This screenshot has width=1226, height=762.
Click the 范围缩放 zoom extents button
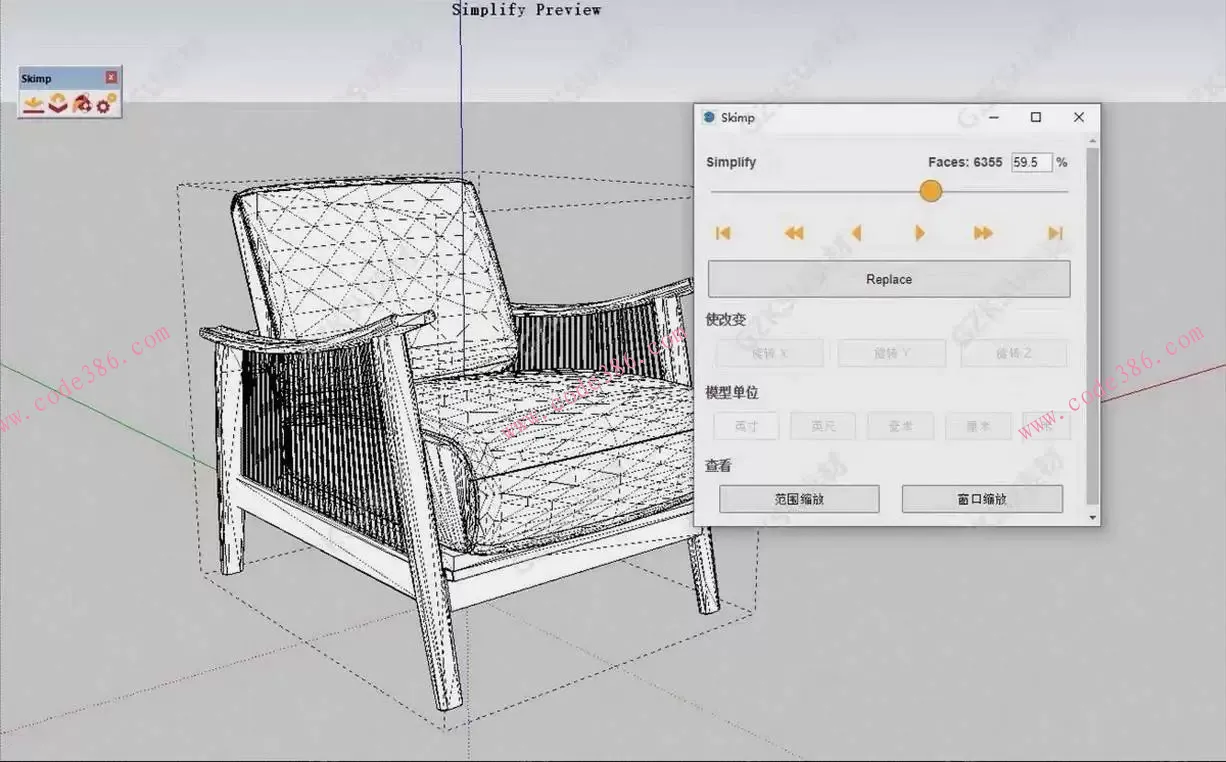[x=799, y=499]
